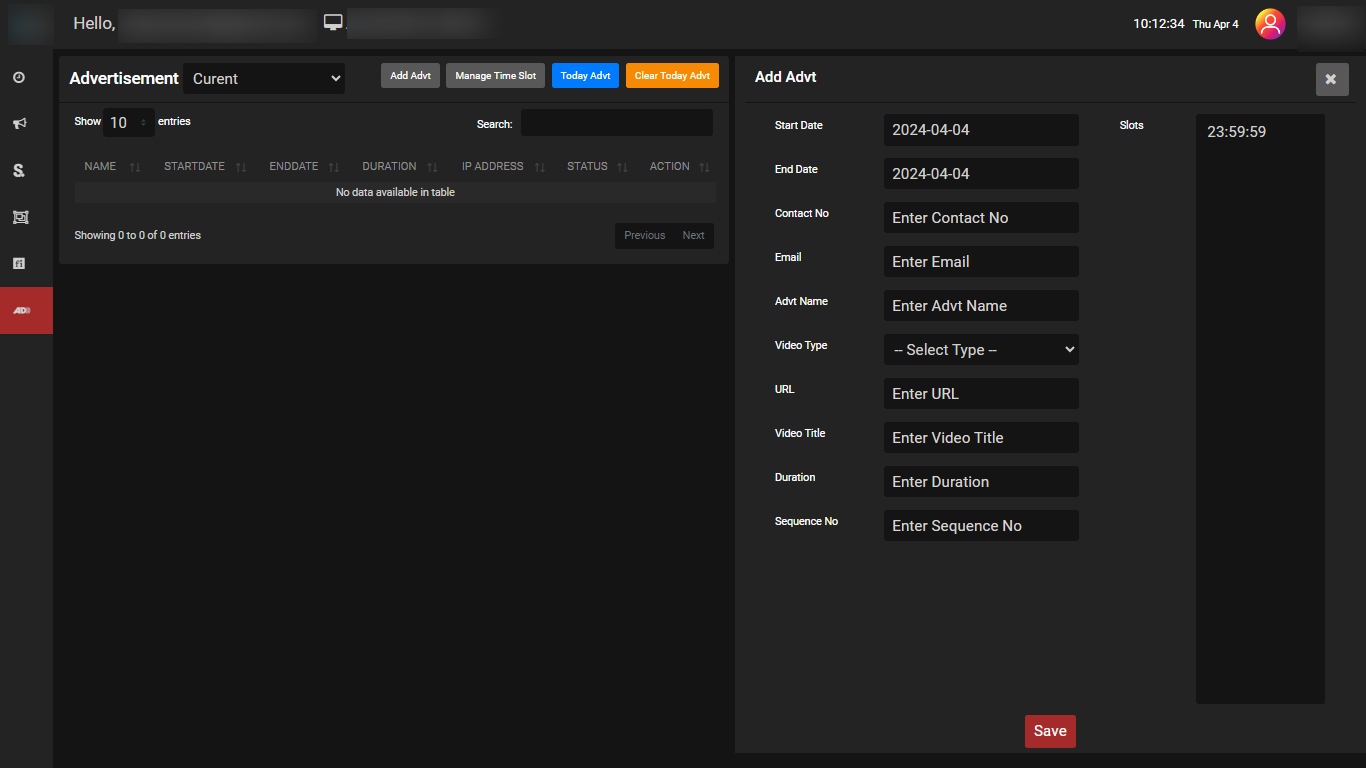Click the AD icon in sidebar

22,311
